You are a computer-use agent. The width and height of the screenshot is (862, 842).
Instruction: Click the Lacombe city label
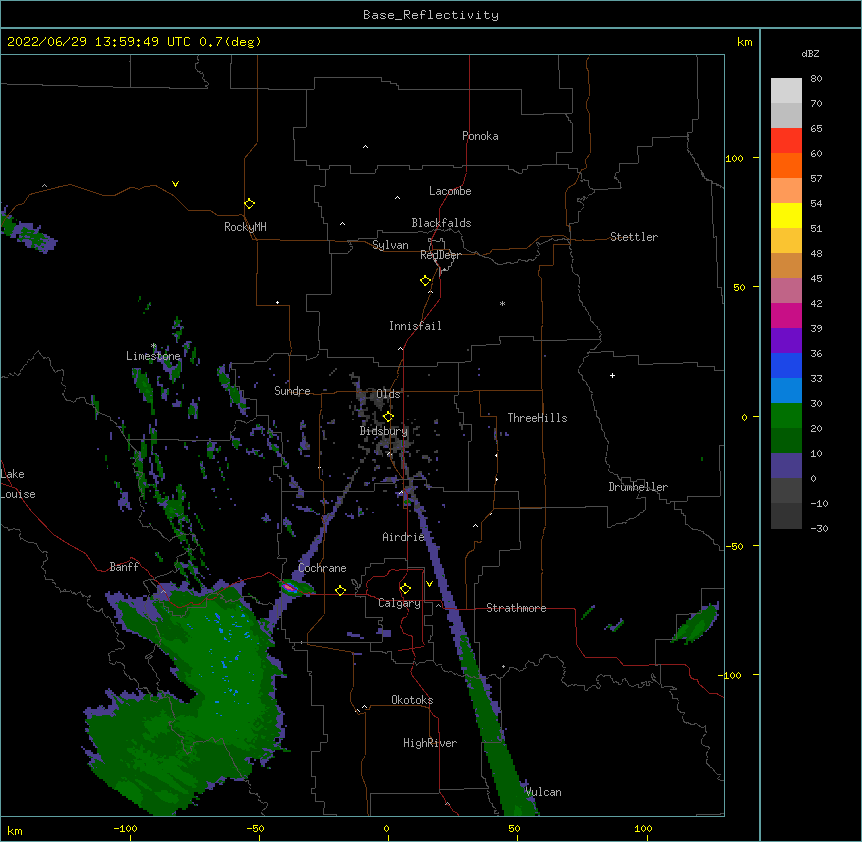(450, 191)
